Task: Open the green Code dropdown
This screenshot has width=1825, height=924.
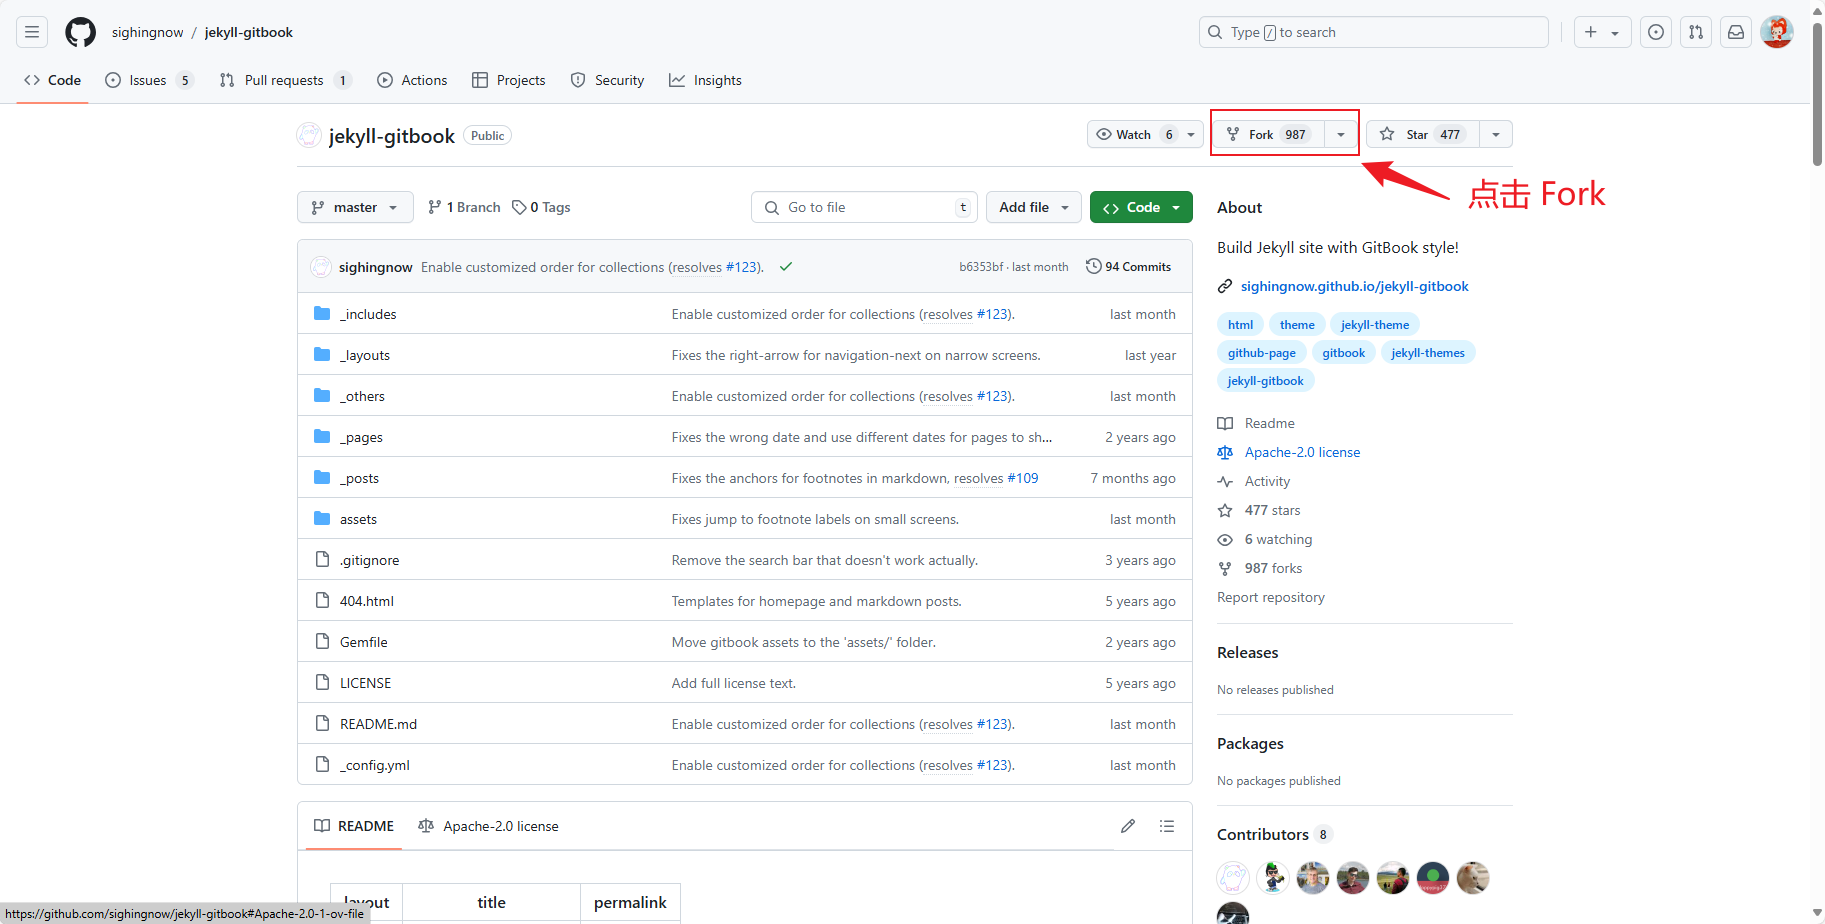Action: tap(1141, 207)
